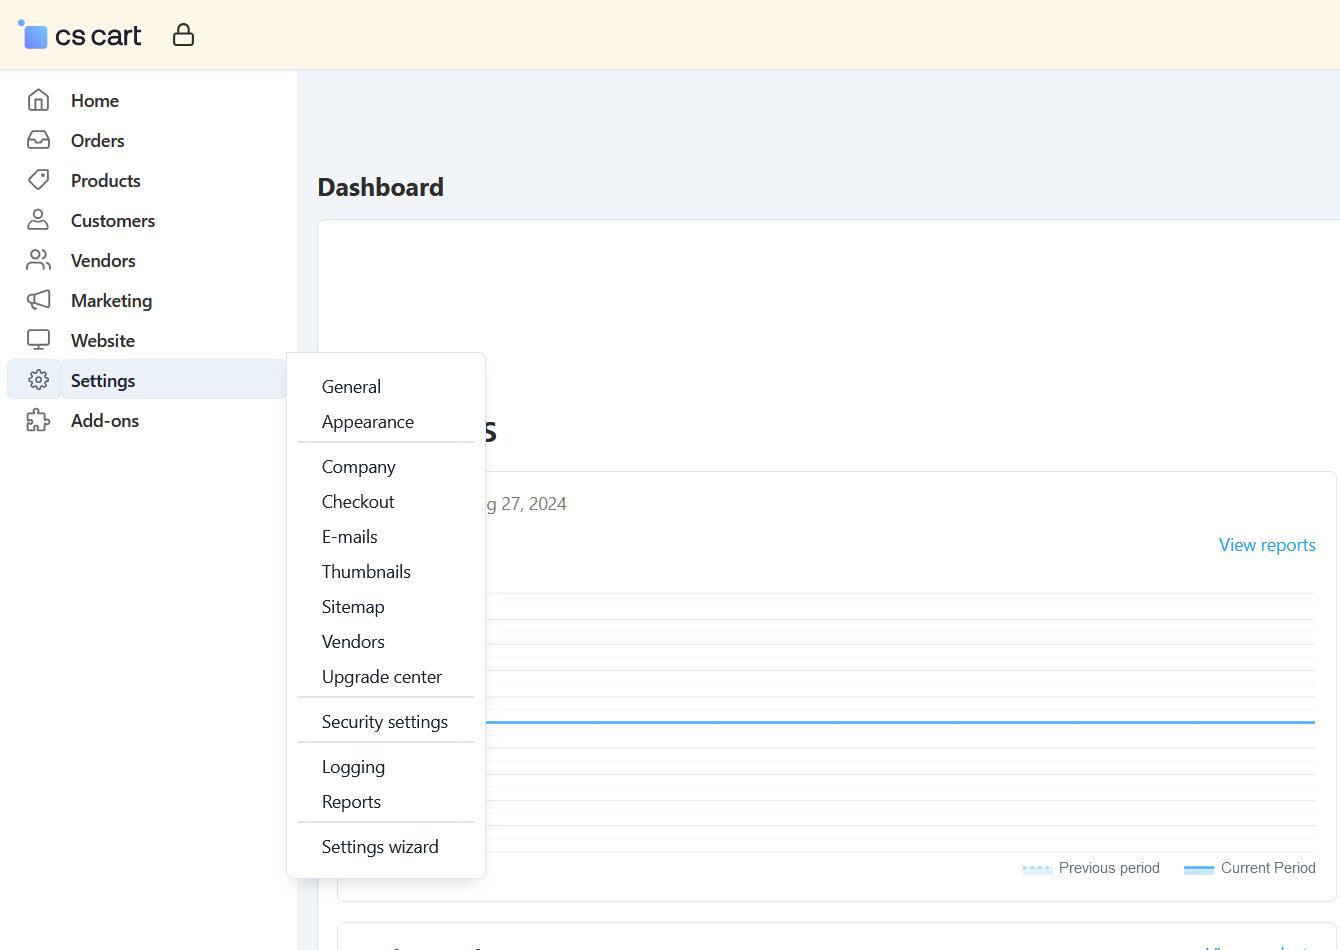Click the Settings gear icon
The width and height of the screenshot is (1340, 950).
[38, 380]
